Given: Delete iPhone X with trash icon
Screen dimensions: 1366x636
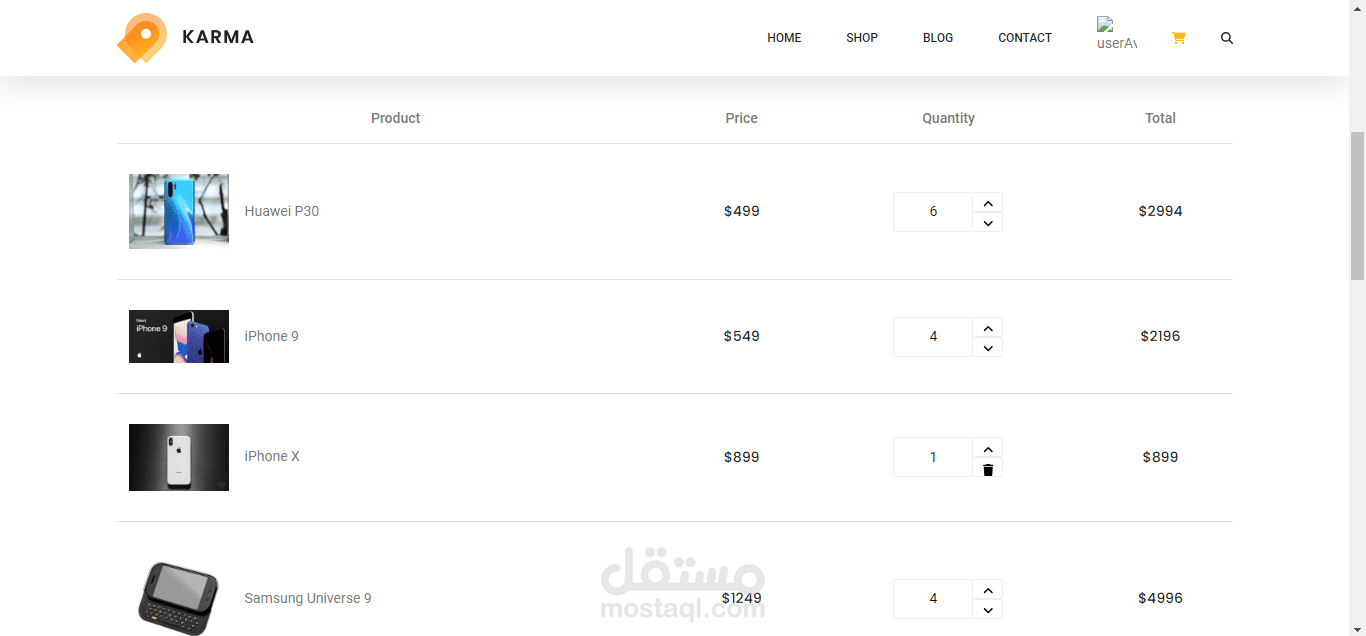Looking at the screenshot, I should point(988,469).
